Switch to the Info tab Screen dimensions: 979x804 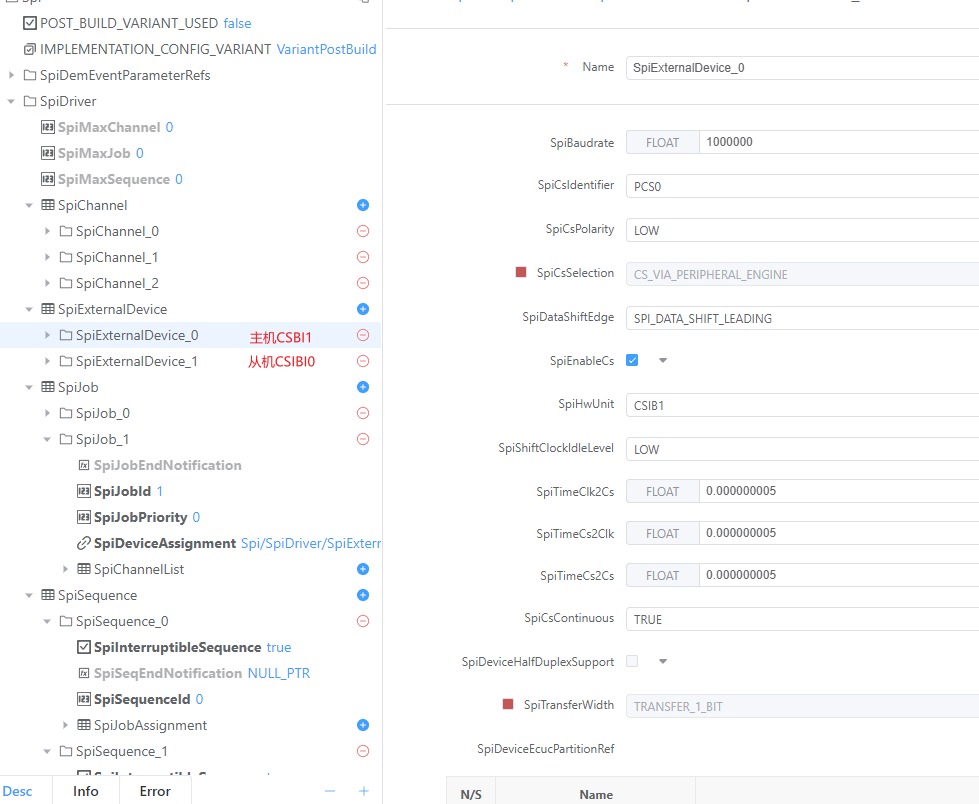pos(86,792)
